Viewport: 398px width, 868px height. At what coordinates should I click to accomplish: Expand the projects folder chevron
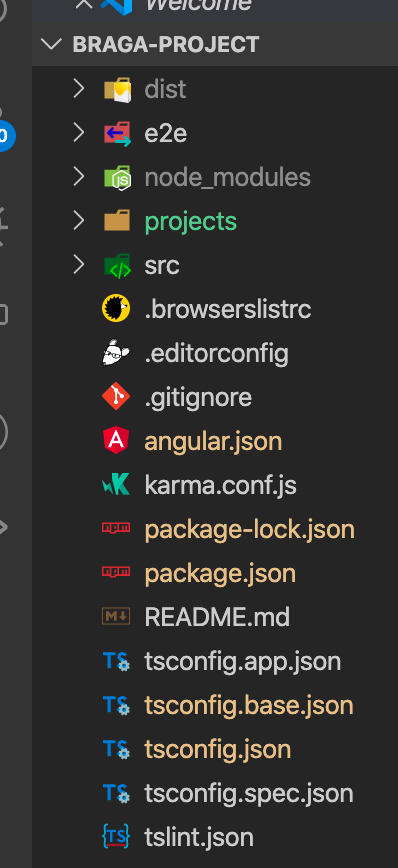(x=79, y=221)
